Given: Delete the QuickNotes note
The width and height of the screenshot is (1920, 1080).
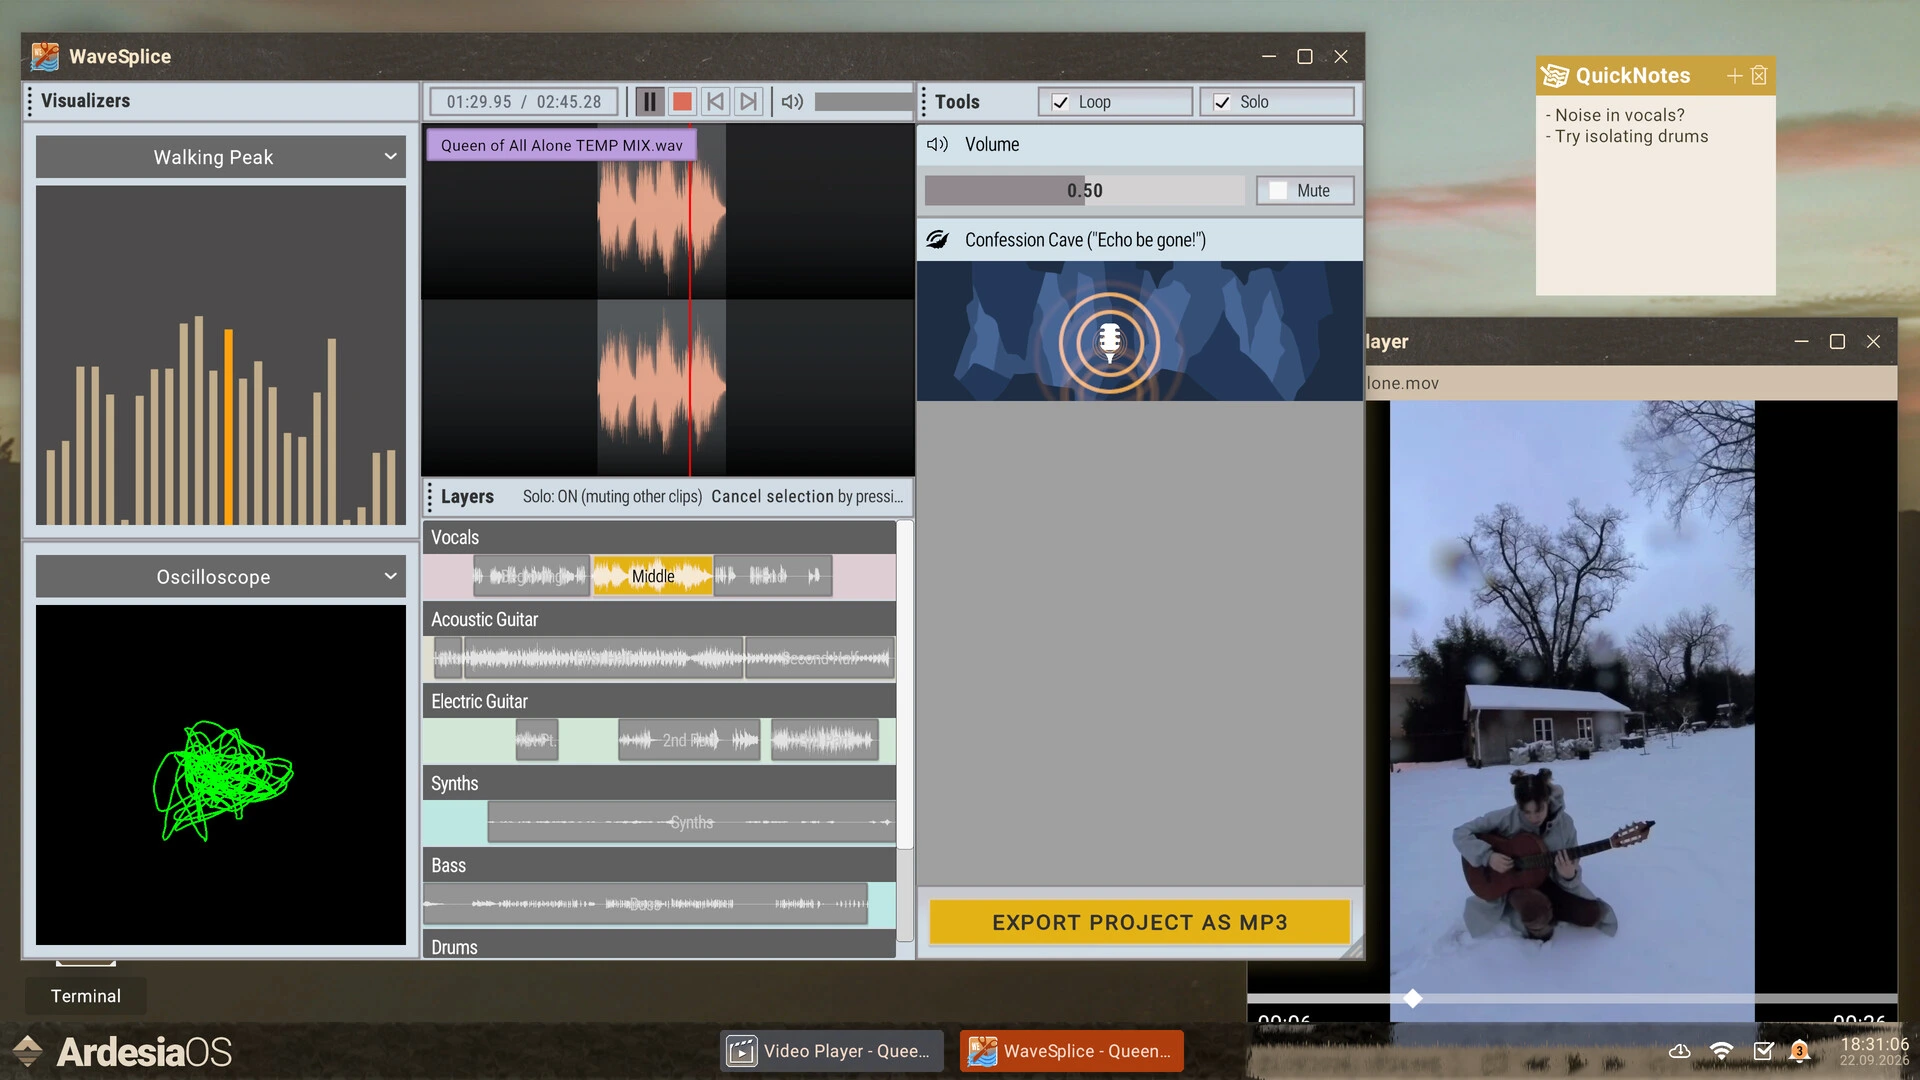Looking at the screenshot, I should point(1760,76).
